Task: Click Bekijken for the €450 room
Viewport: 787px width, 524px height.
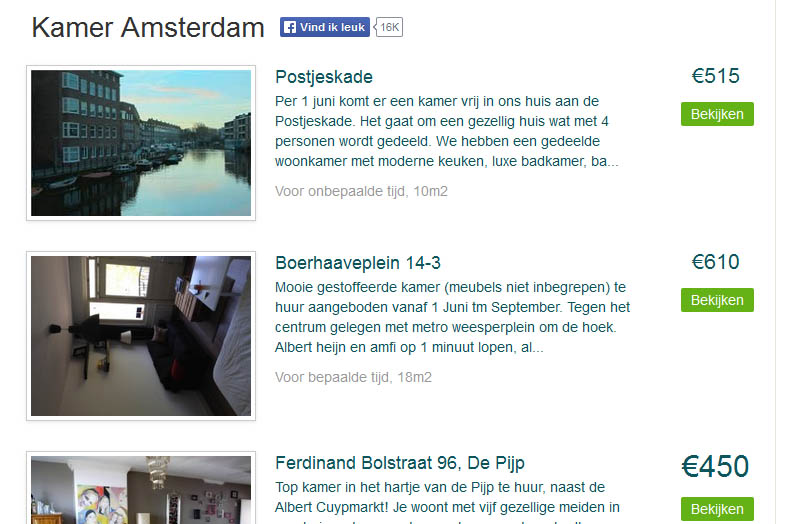Action: [717, 509]
